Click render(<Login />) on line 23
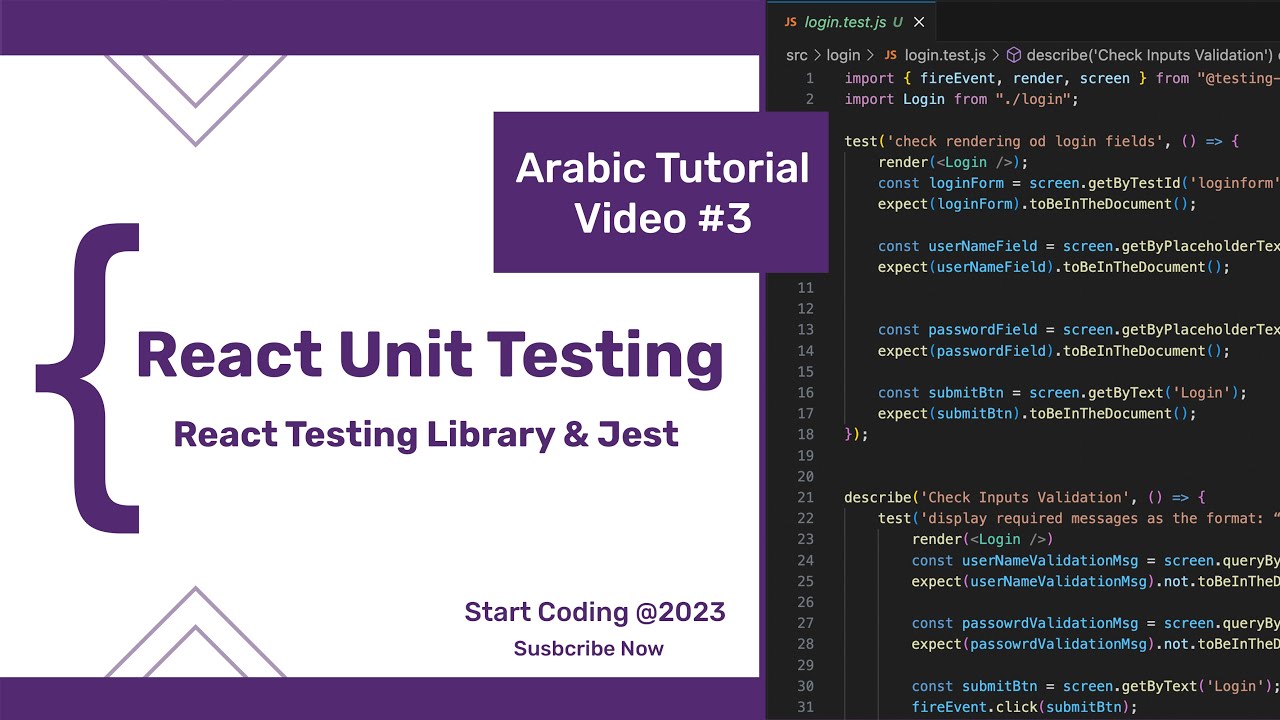This screenshot has width=1280, height=720. 982,539
